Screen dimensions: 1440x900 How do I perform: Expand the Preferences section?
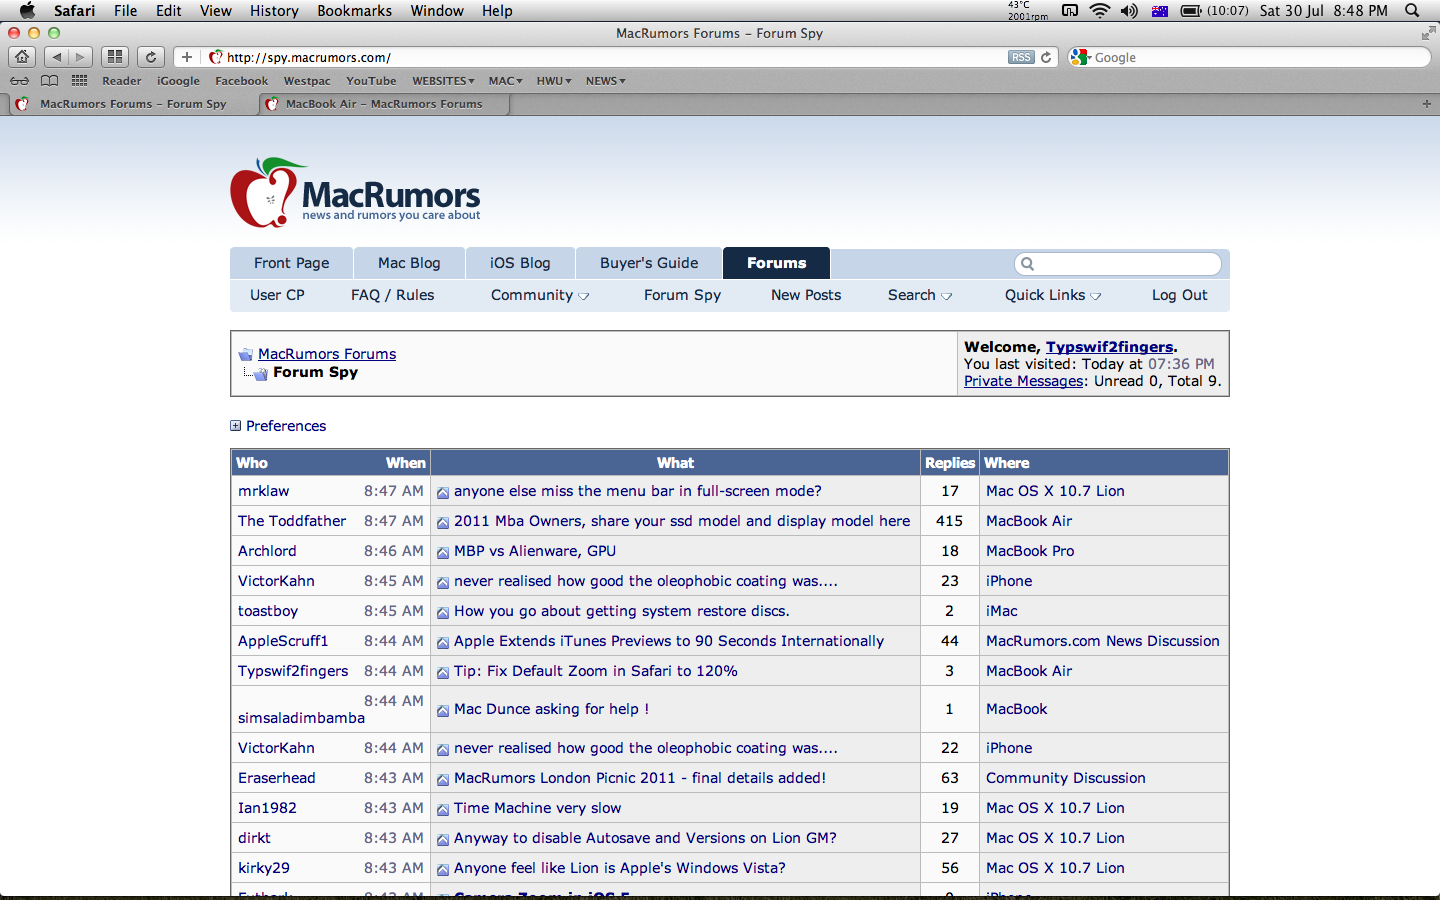point(278,426)
